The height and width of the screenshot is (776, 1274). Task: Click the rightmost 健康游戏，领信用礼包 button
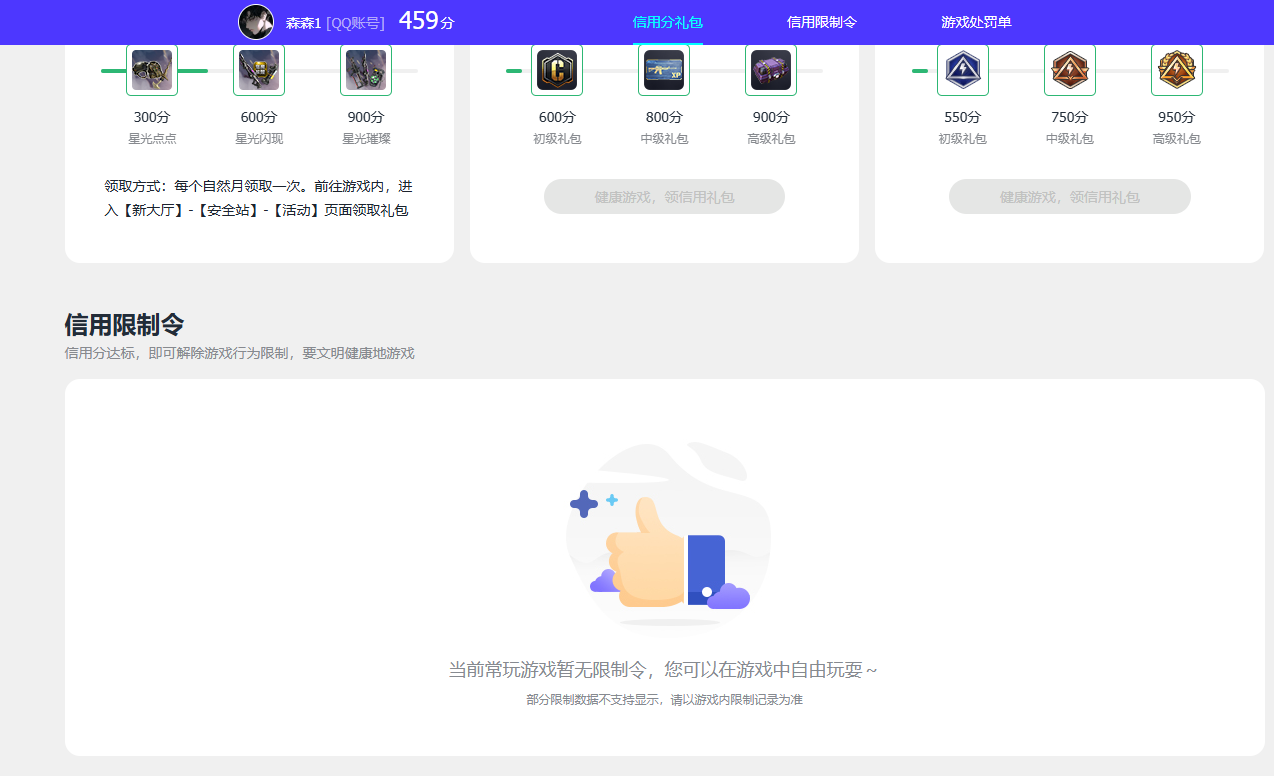[1069, 196]
